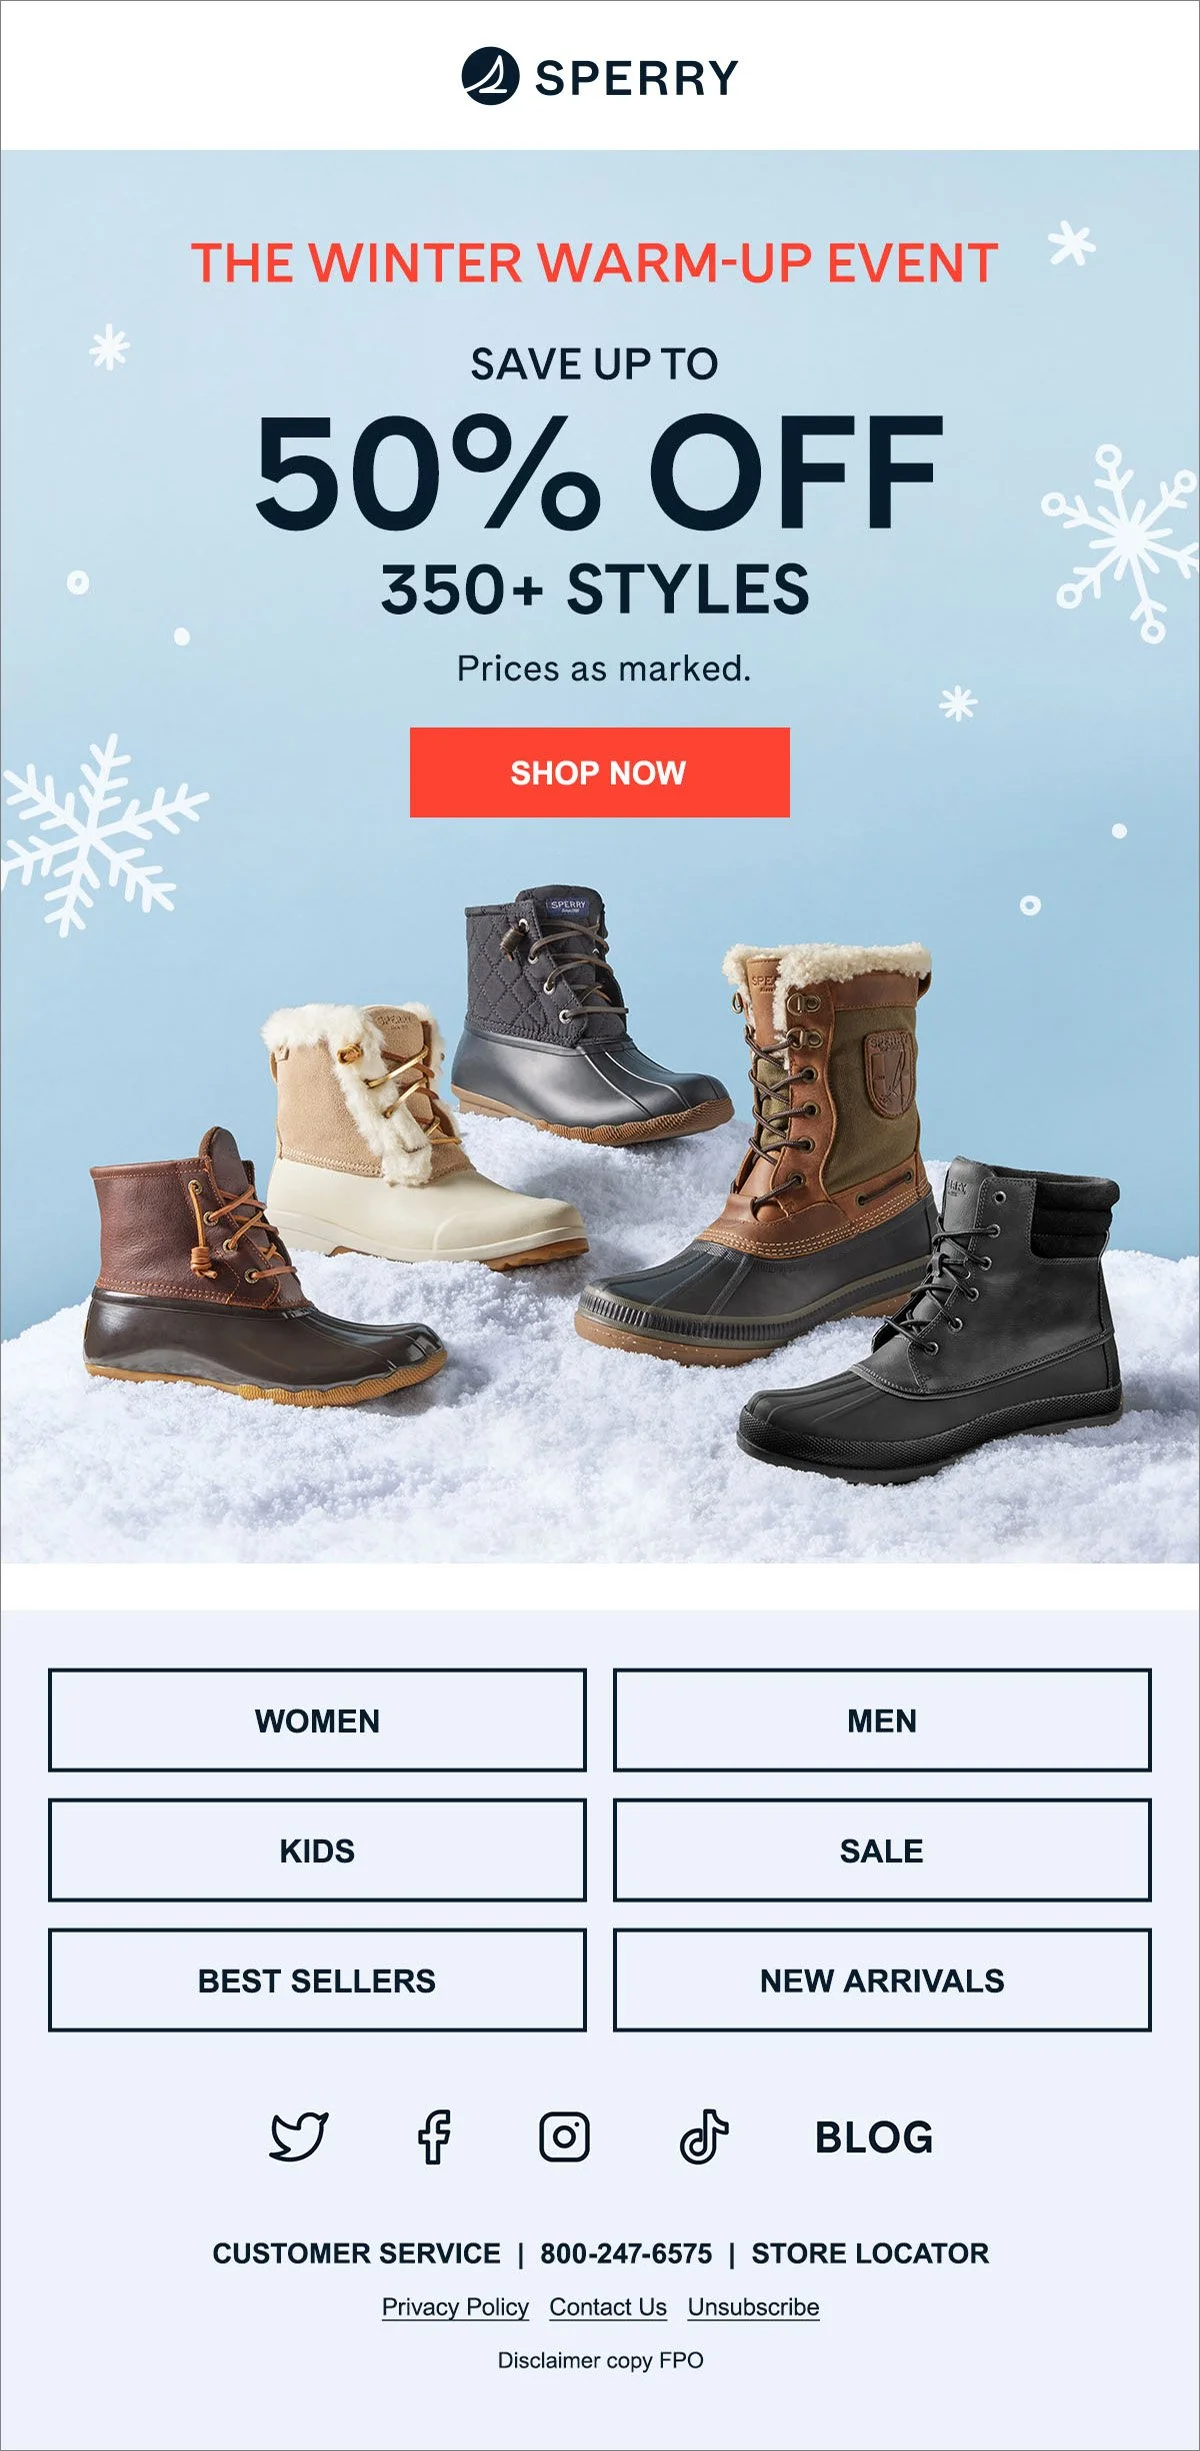Open the Women category
The image size is (1200, 2451).
click(x=317, y=1720)
